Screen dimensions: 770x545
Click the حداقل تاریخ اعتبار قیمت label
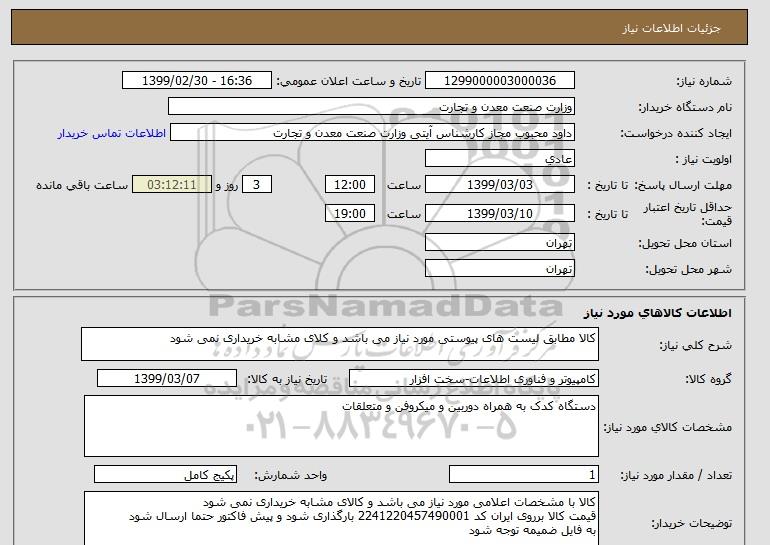coord(687,214)
